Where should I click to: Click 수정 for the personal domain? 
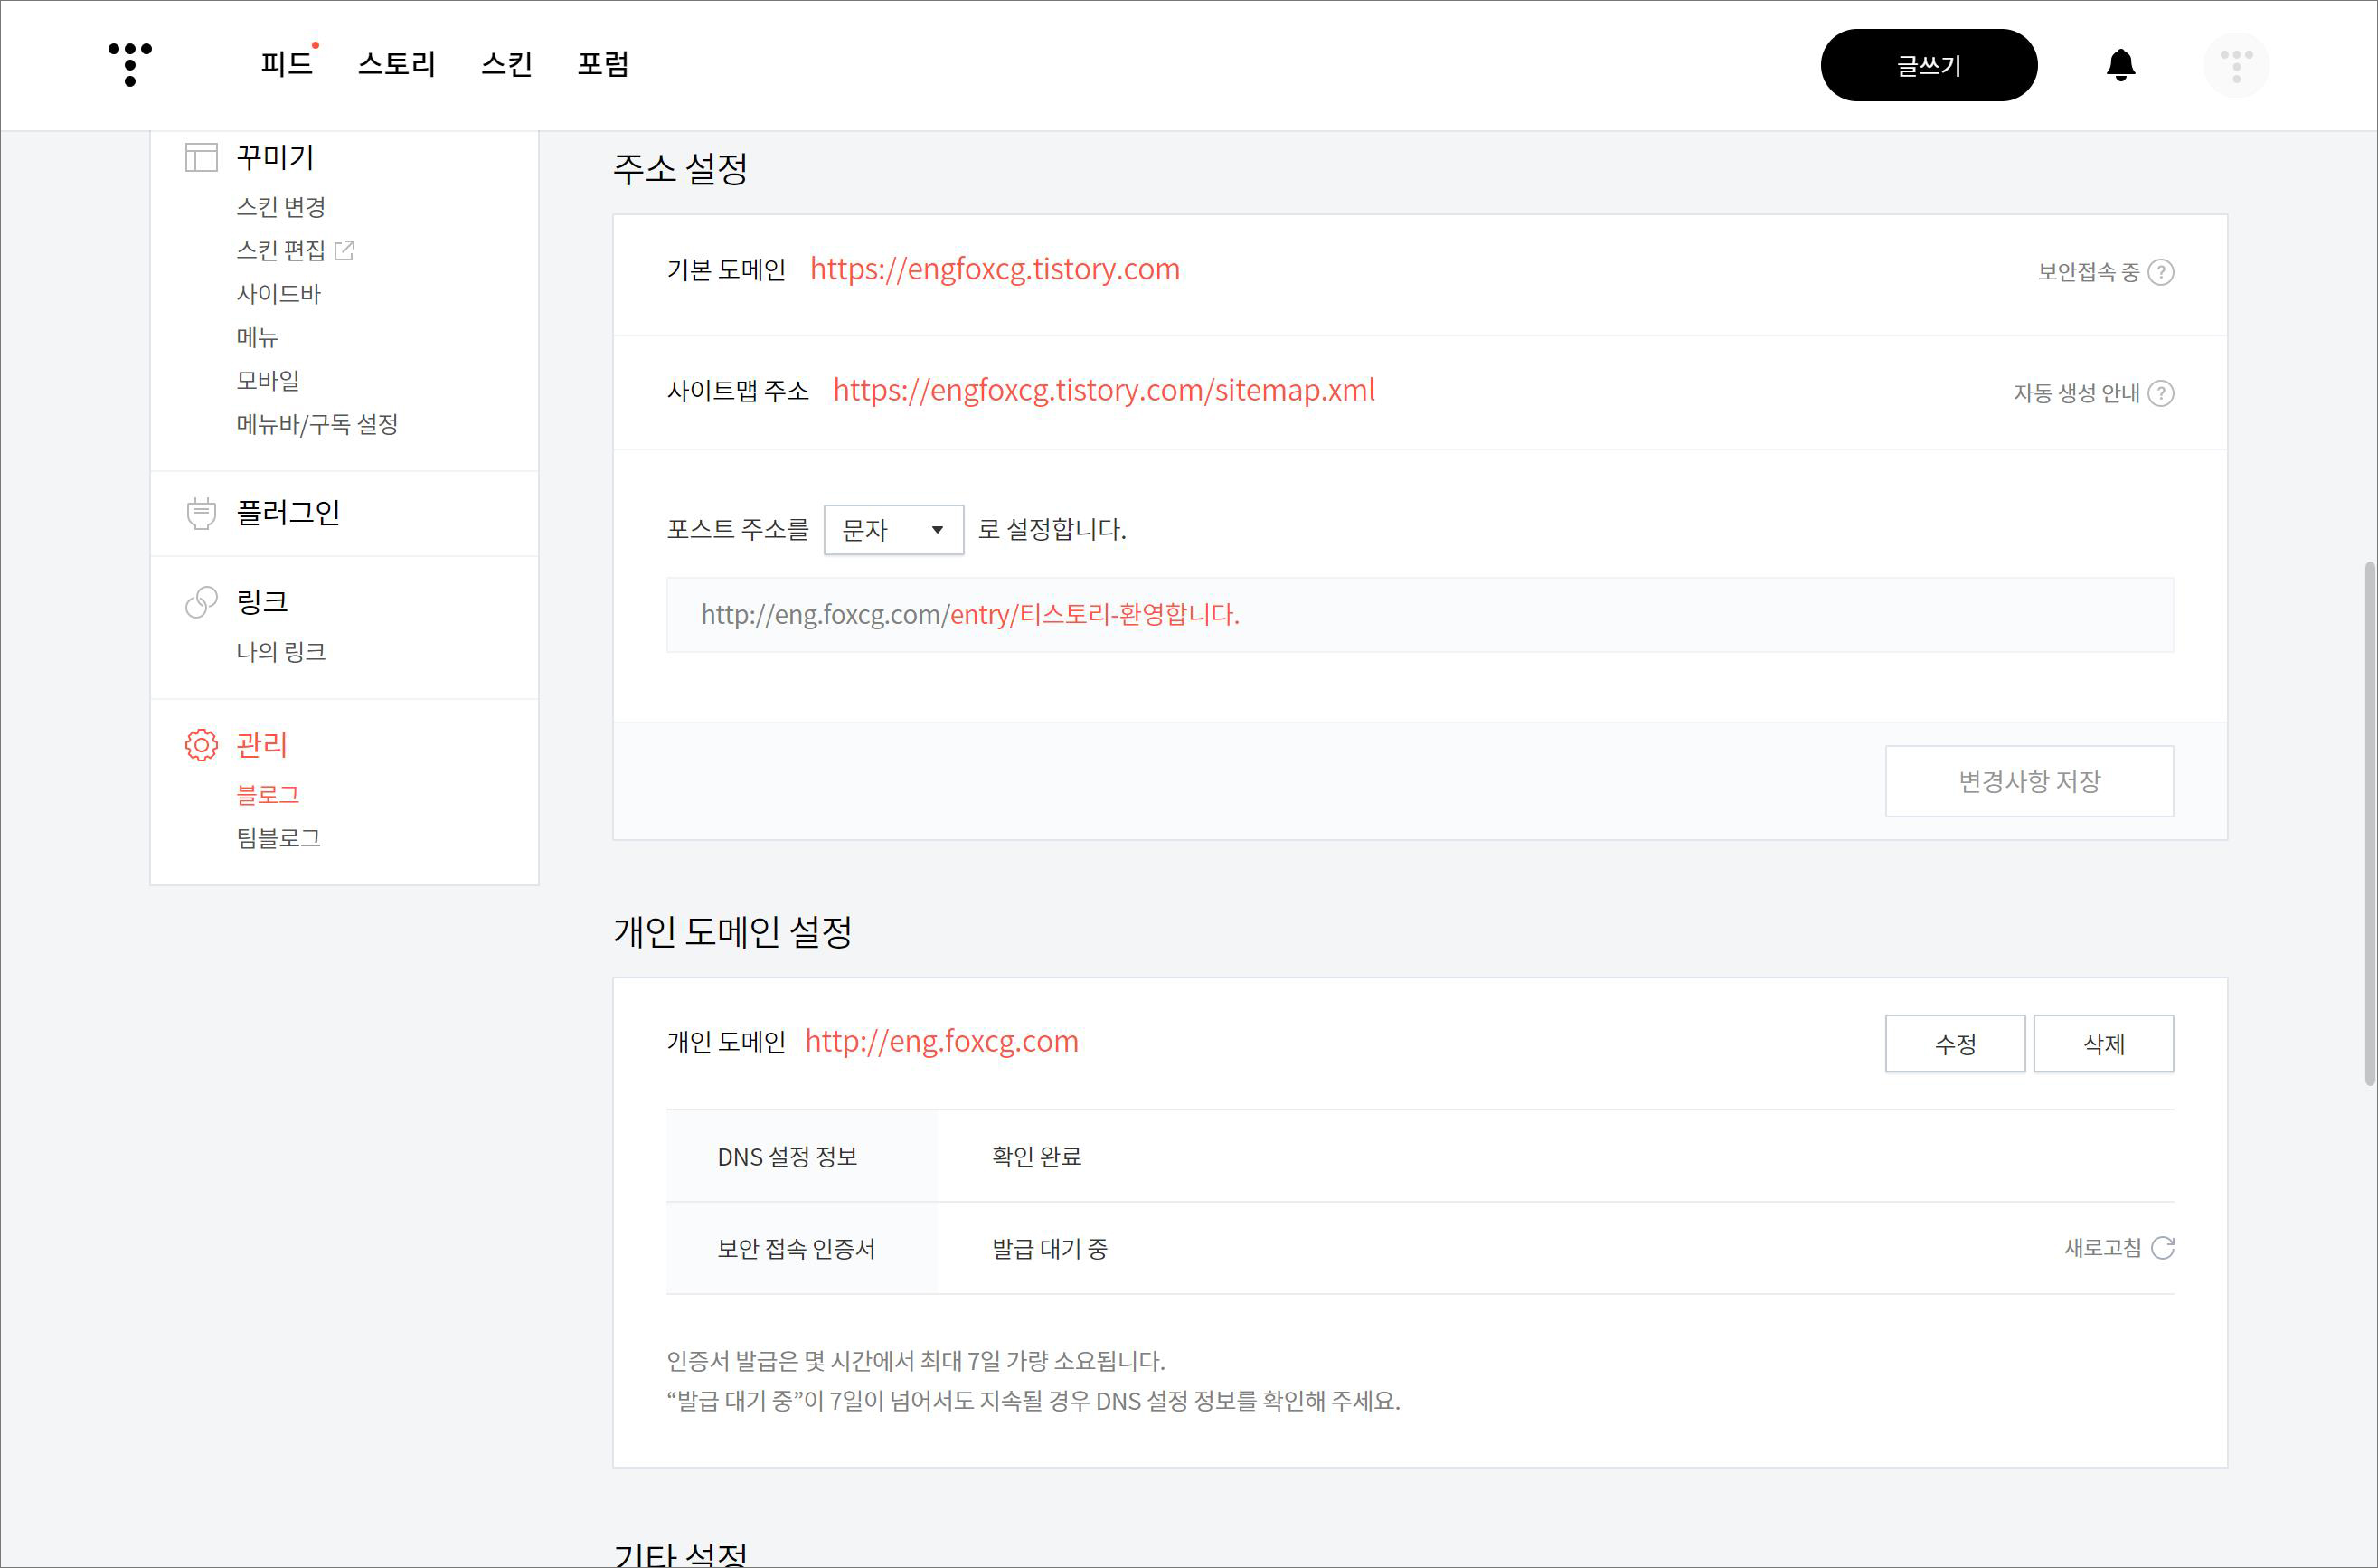[x=1954, y=1044]
